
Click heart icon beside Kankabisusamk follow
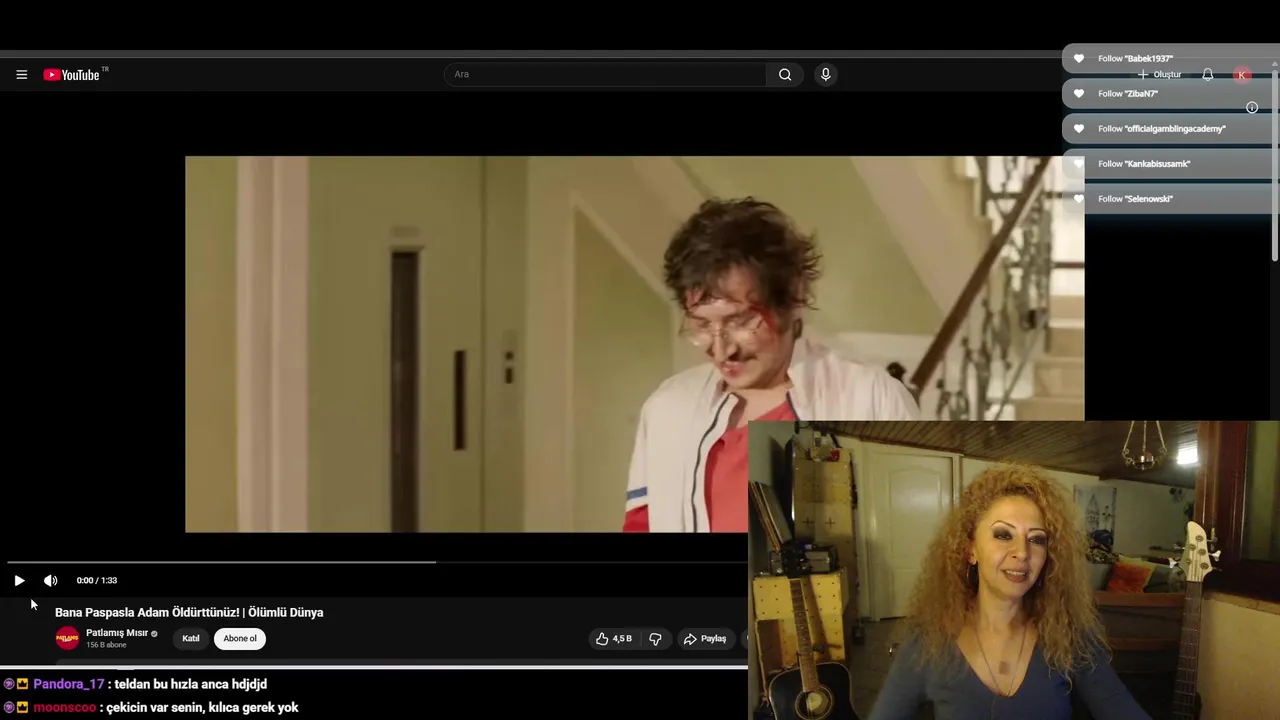[x=1079, y=164]
